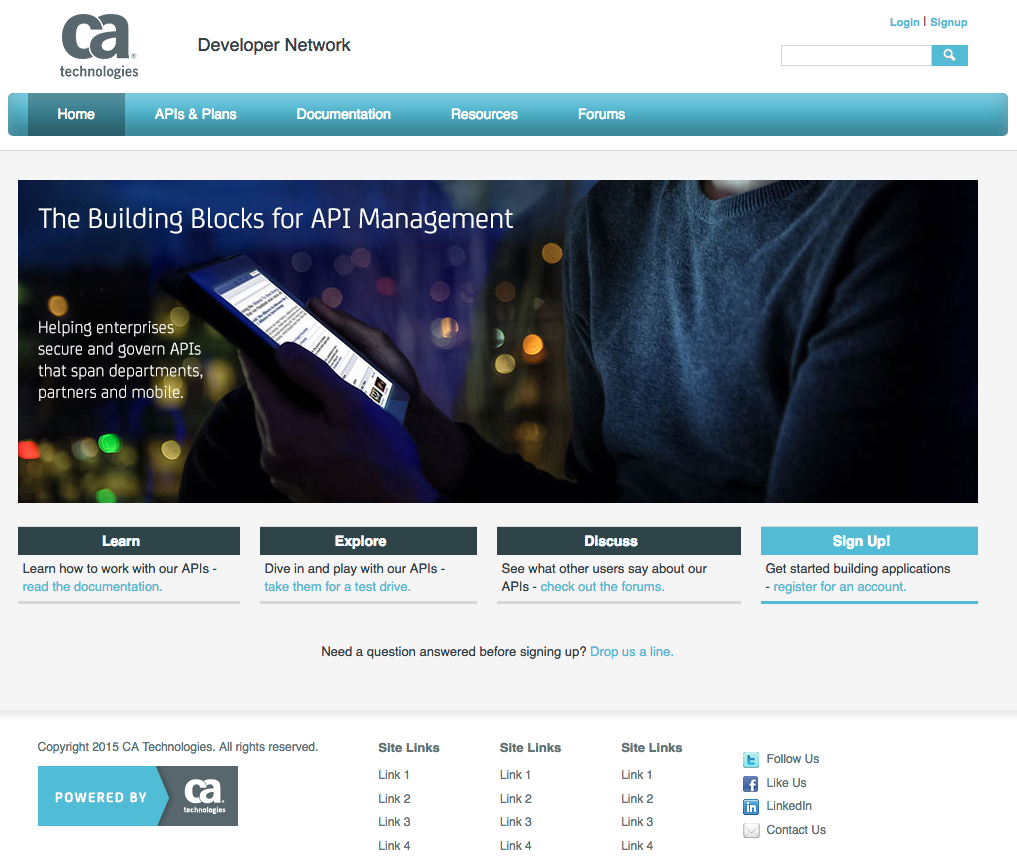Viewport: 1017px width, 863px height.
Task: Switch to the Resources tab
Action: point(484,114)
